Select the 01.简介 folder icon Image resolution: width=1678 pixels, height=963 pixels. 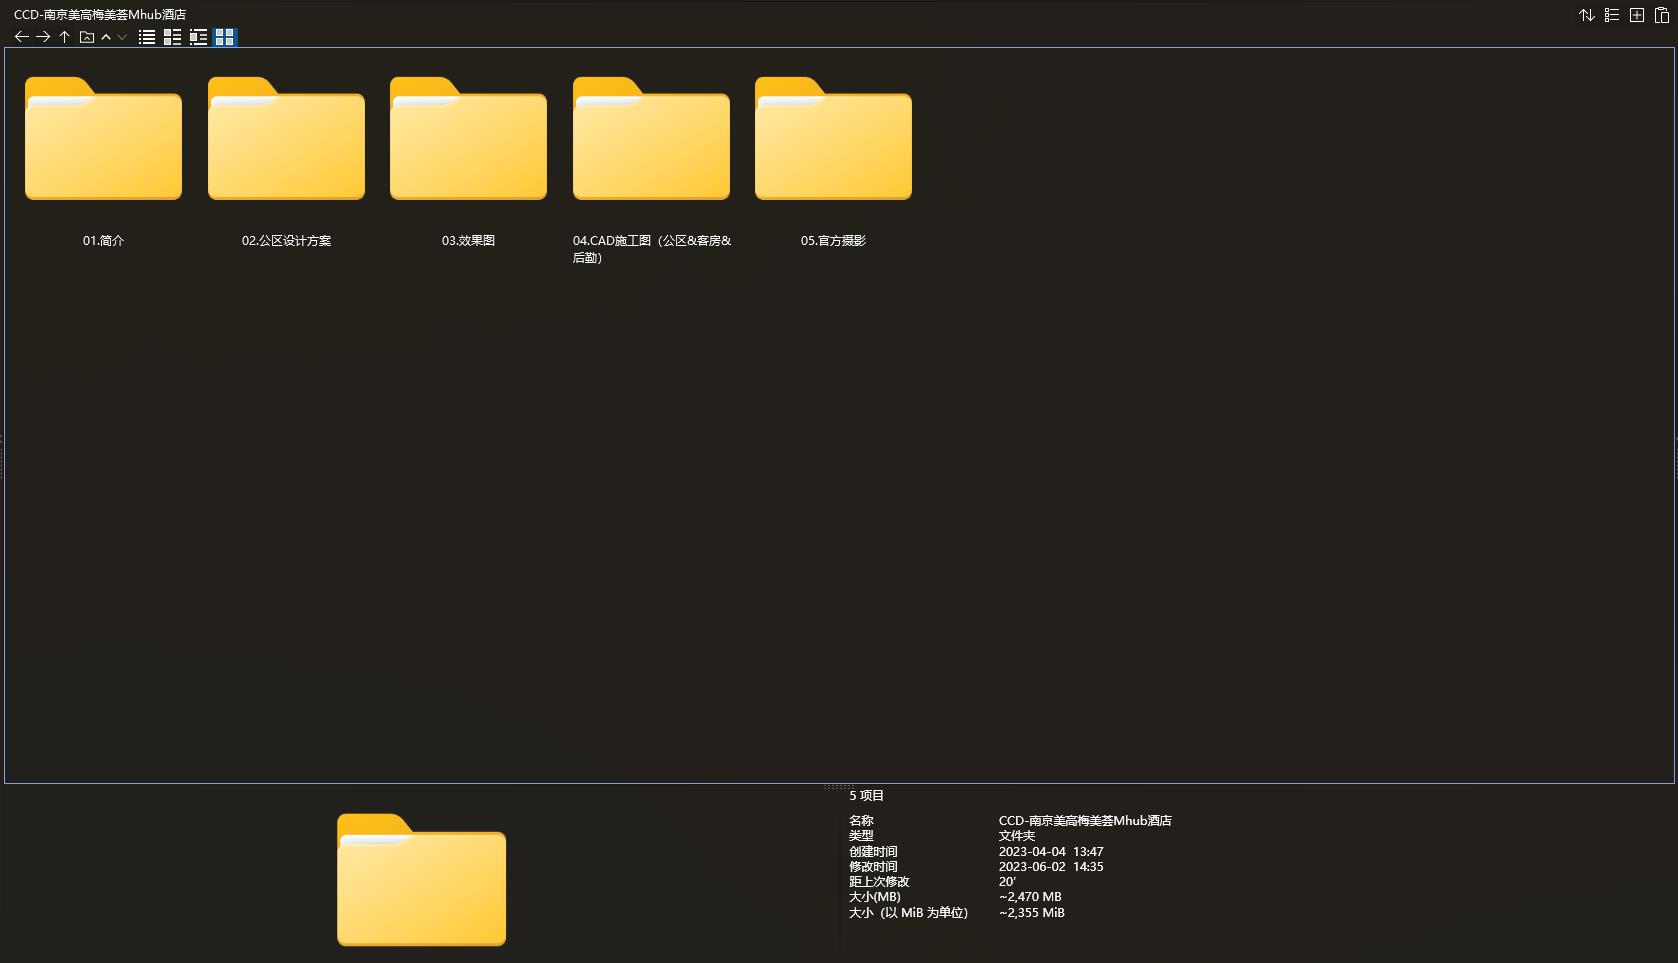coord(103,138)
